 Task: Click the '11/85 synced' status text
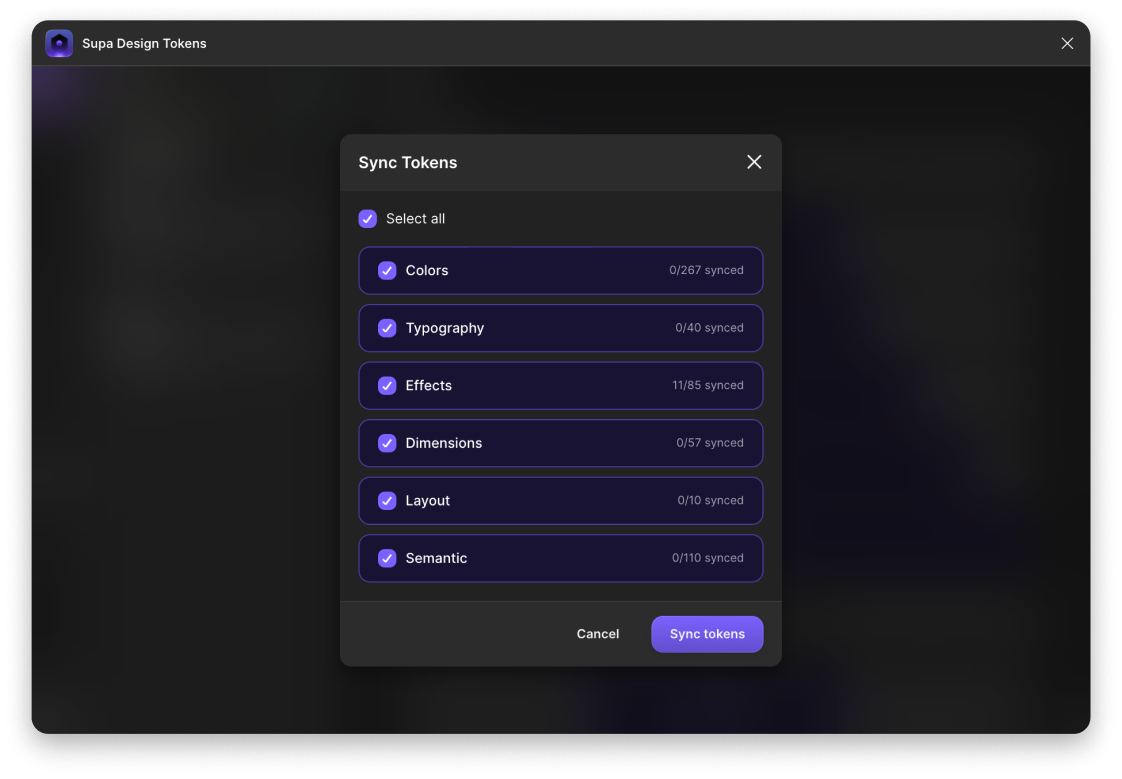[x=708, y=386]
